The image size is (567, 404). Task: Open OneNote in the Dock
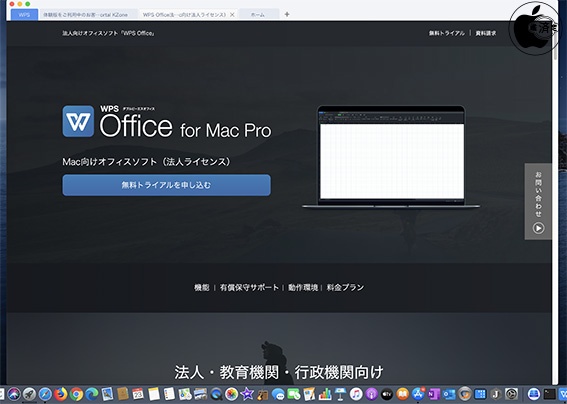[x=434, y=394]
